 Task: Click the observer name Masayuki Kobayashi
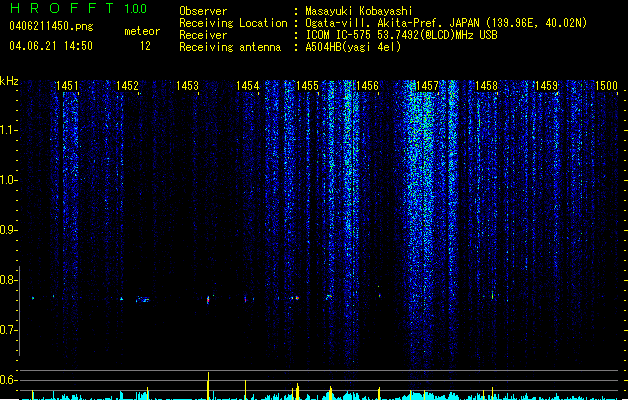pos(359,11)
